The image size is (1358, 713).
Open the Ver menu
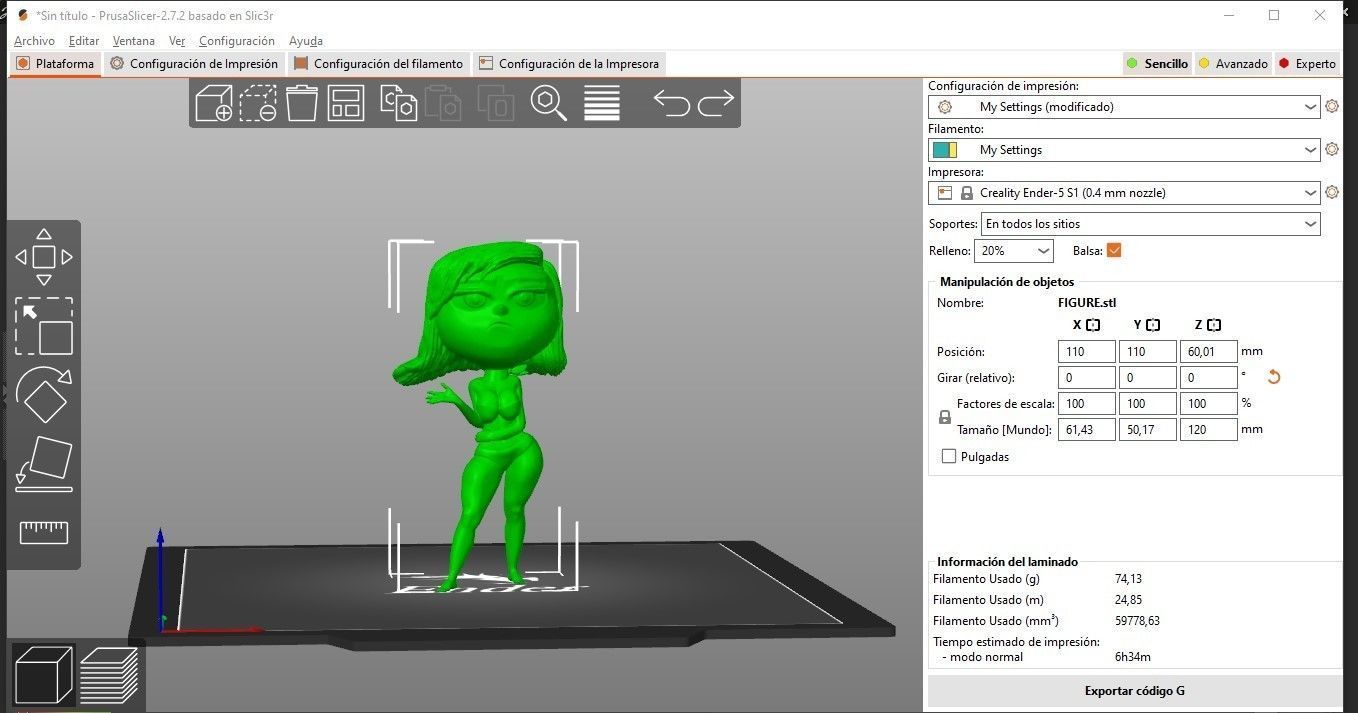coord(177,41)
